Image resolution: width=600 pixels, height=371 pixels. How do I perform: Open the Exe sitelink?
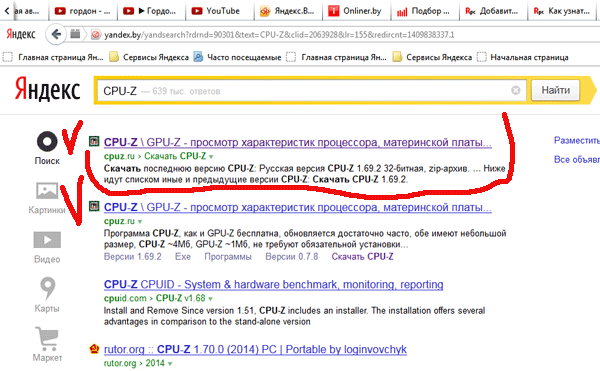[183, 257]
